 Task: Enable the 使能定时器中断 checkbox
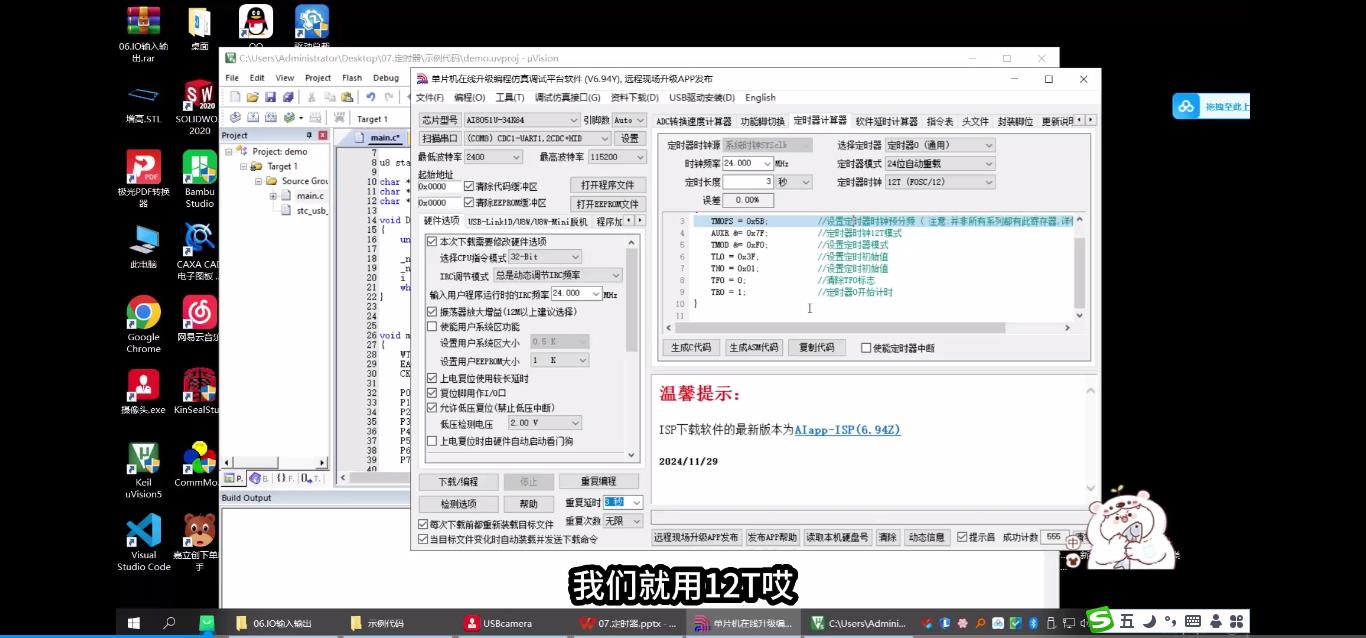867,347
